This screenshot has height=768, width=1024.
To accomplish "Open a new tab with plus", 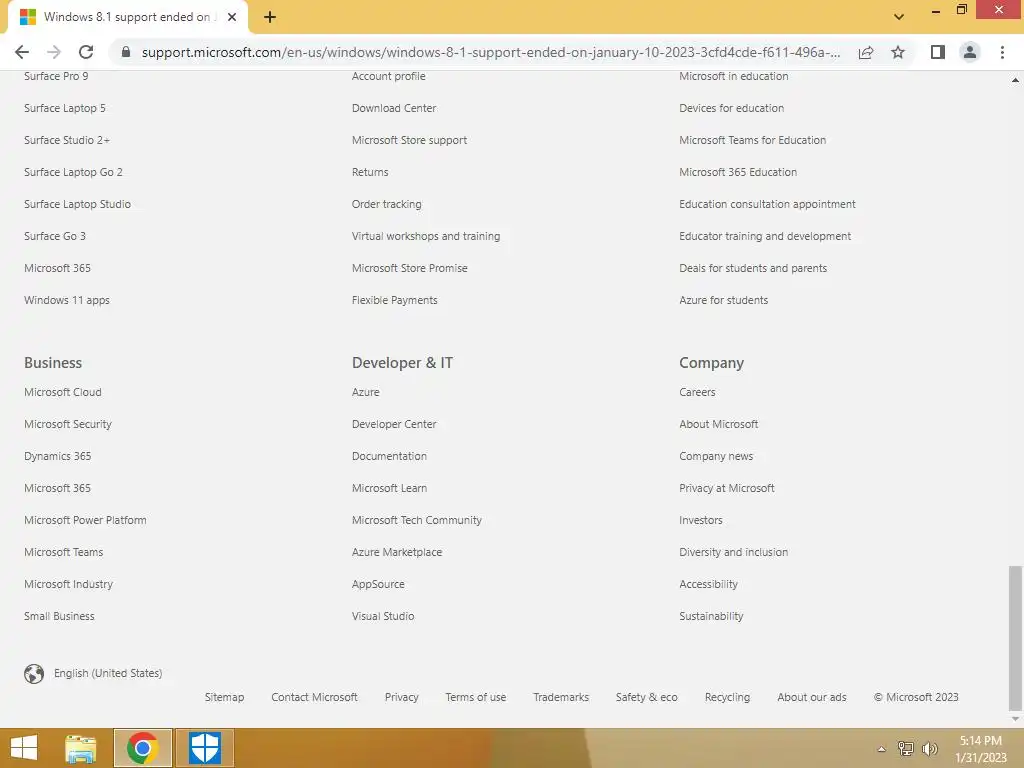I will [x=270, y=17].
